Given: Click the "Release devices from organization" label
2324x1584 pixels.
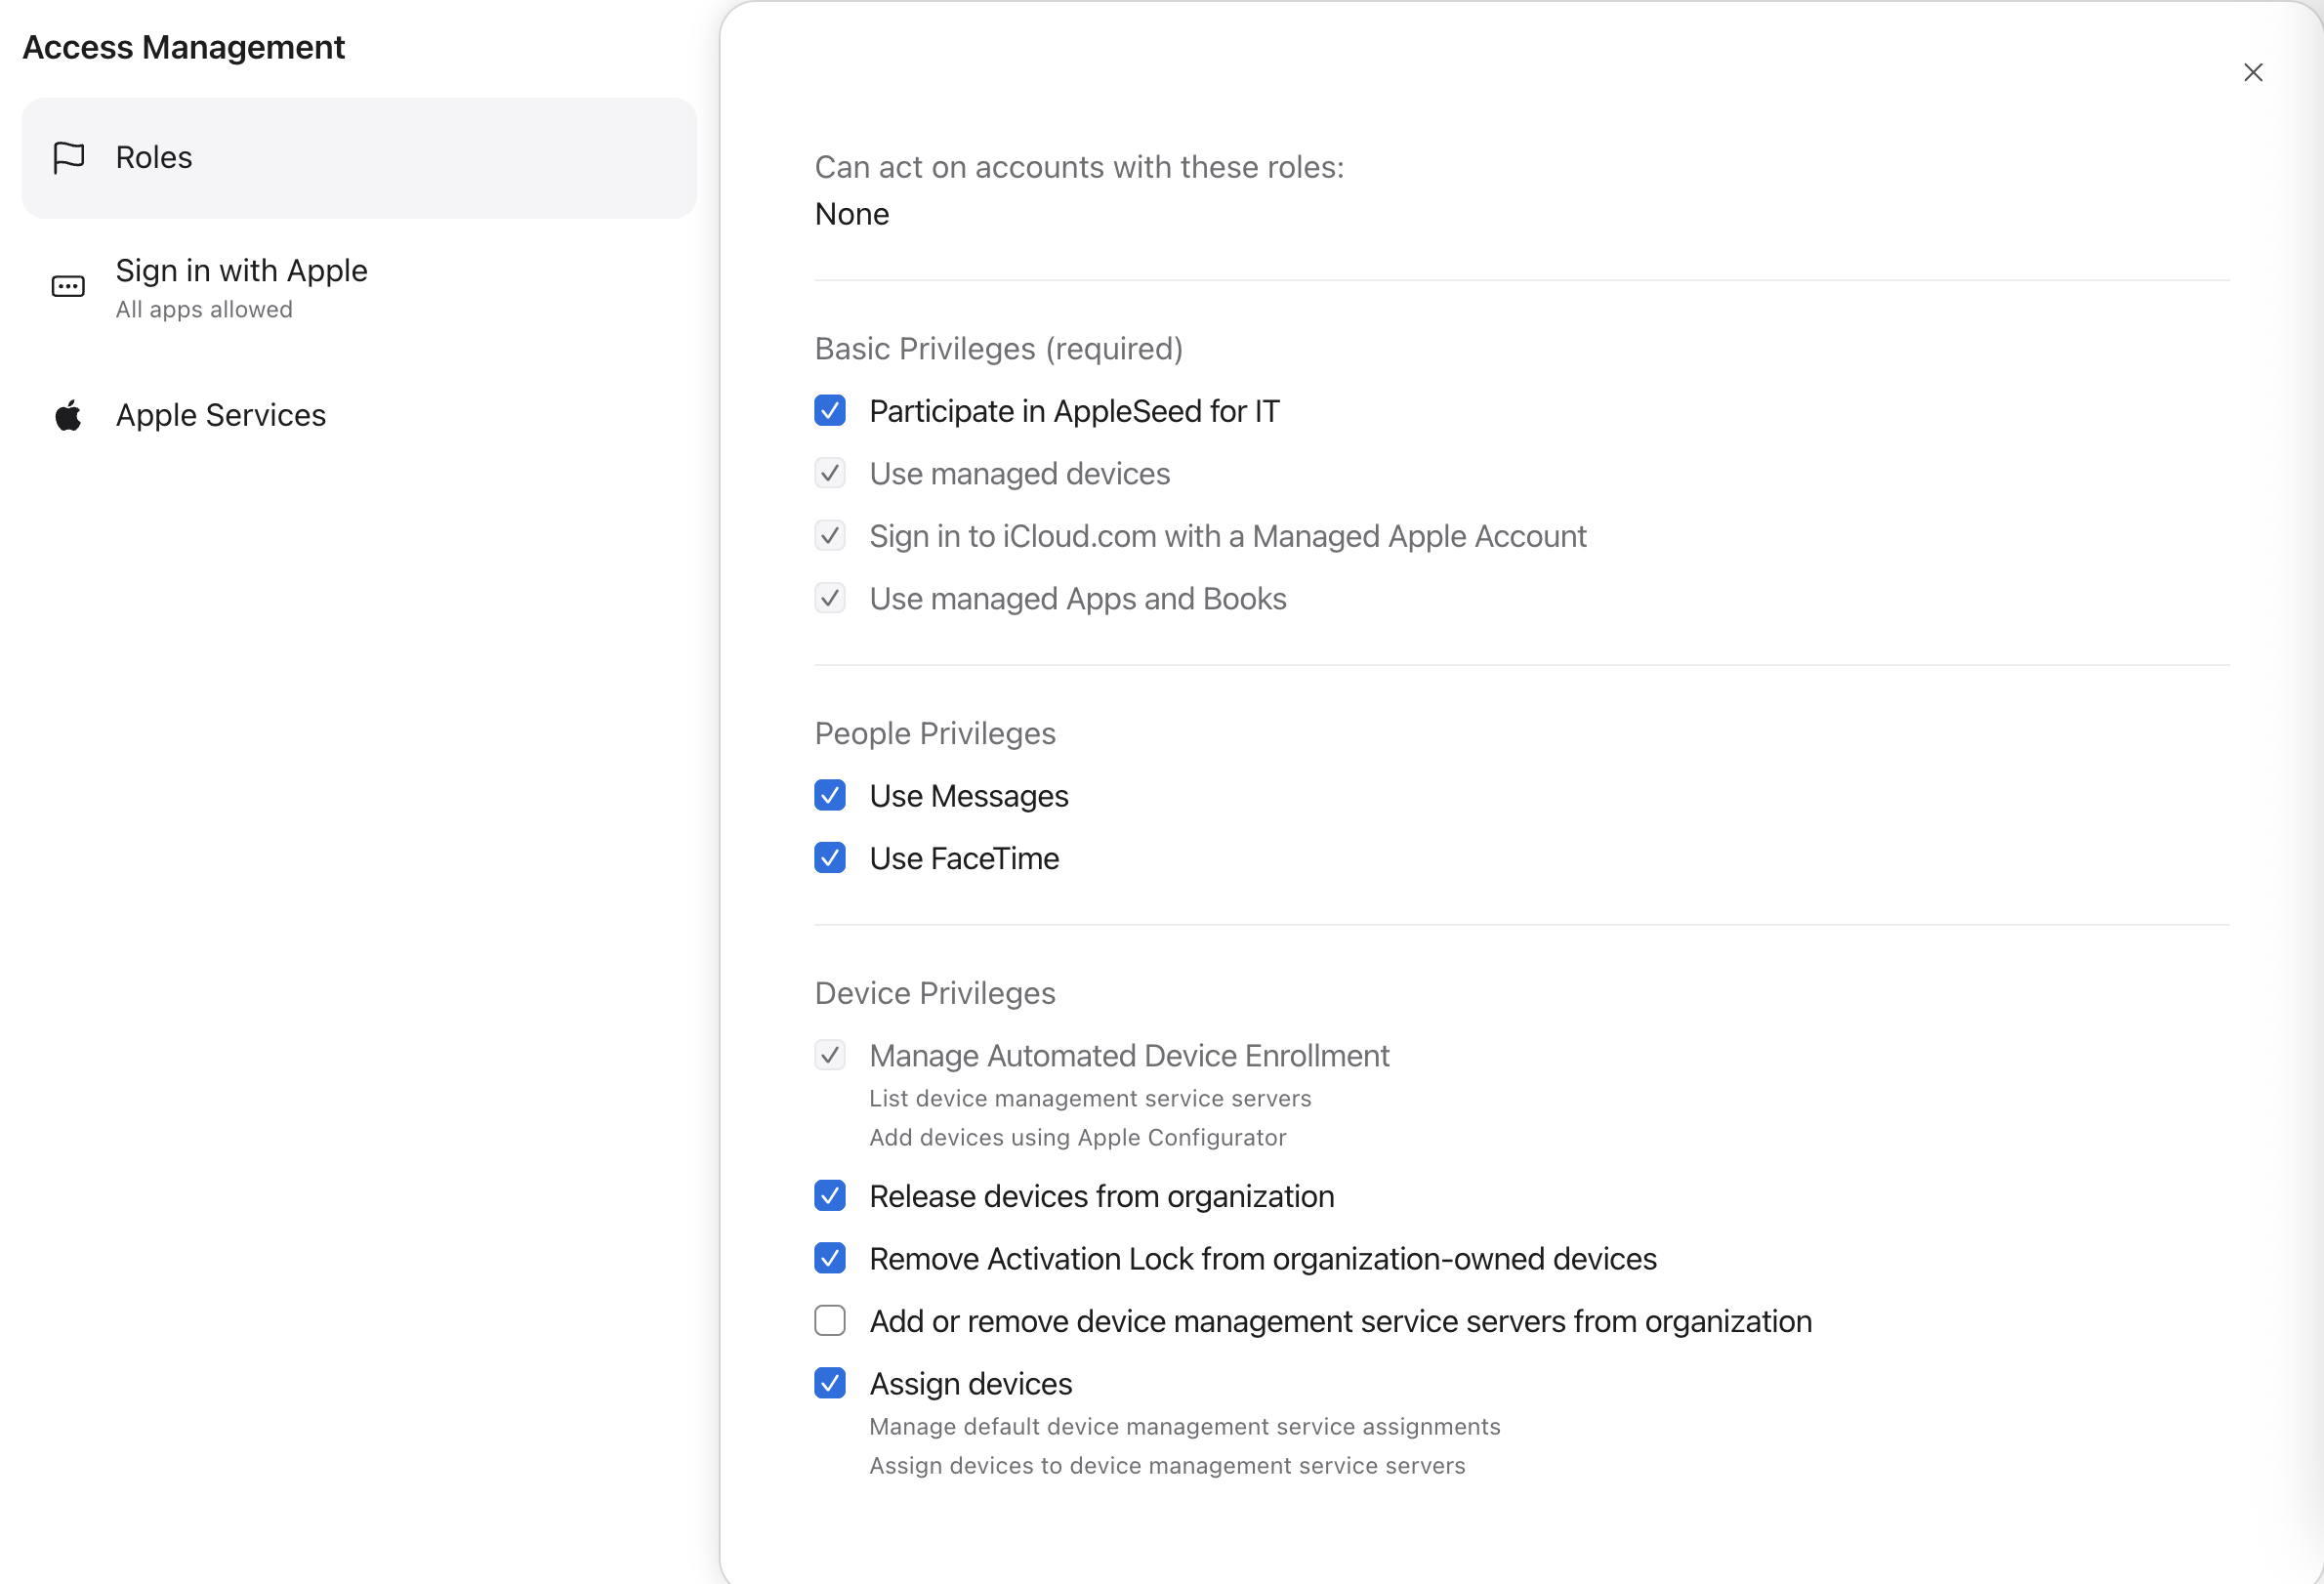Looking at the screenshot, I should (1102, 1196).
